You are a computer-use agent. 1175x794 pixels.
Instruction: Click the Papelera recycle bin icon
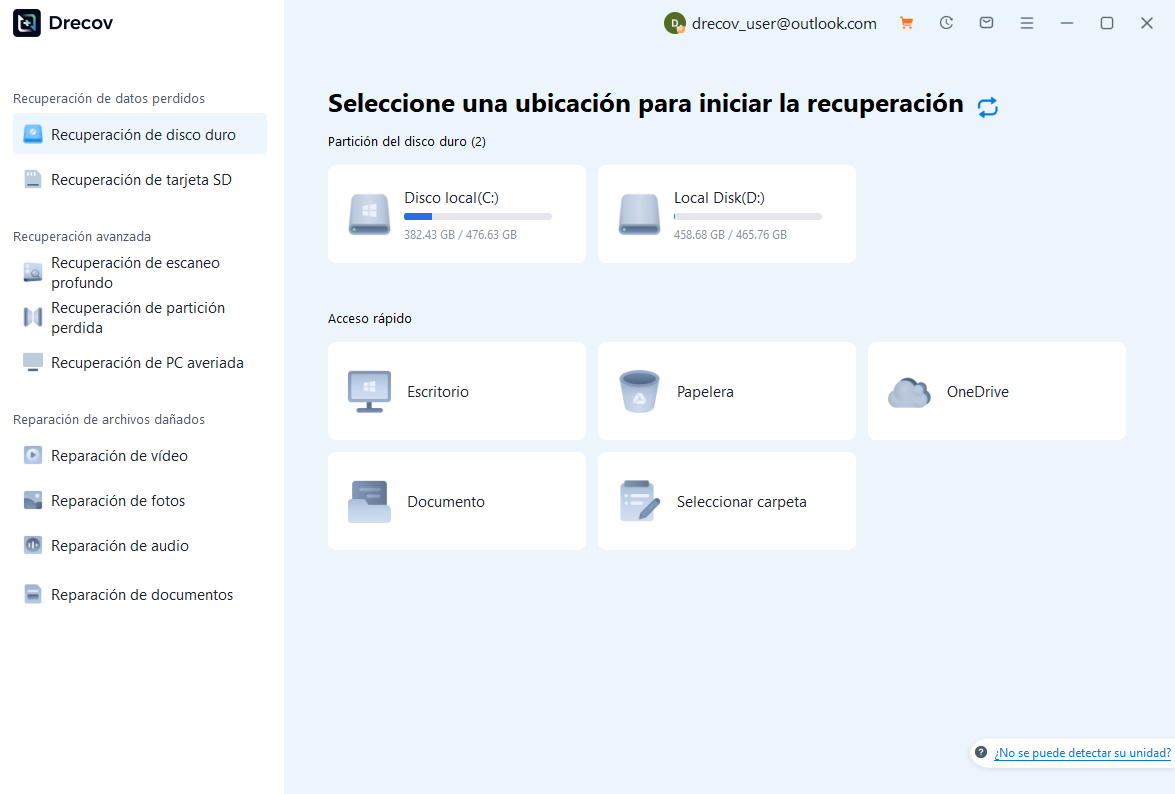coord(639,391)
